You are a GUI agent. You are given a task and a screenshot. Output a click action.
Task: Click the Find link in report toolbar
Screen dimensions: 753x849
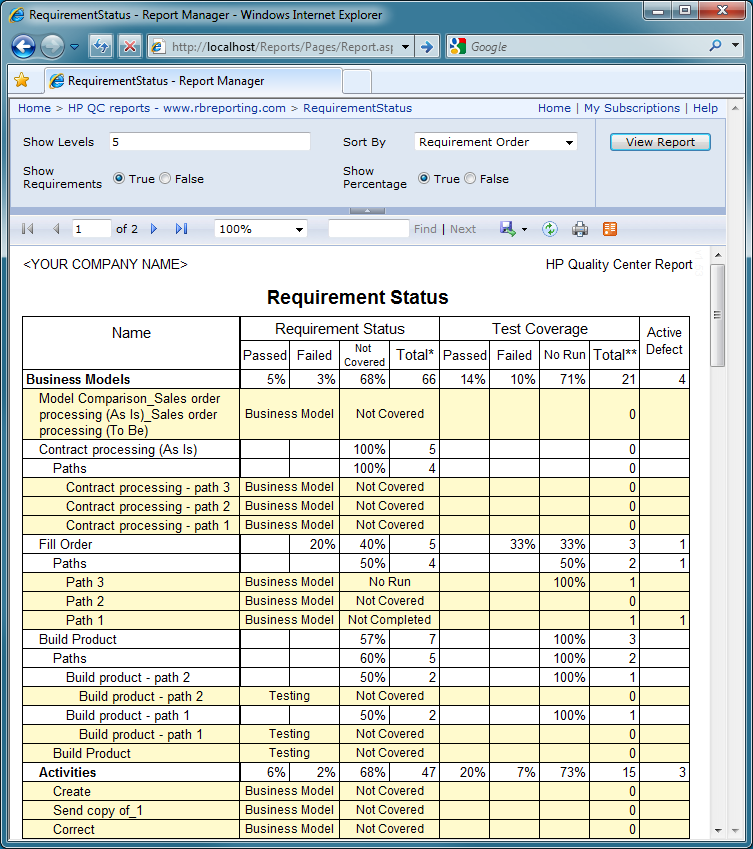click(x=425, y=229)
